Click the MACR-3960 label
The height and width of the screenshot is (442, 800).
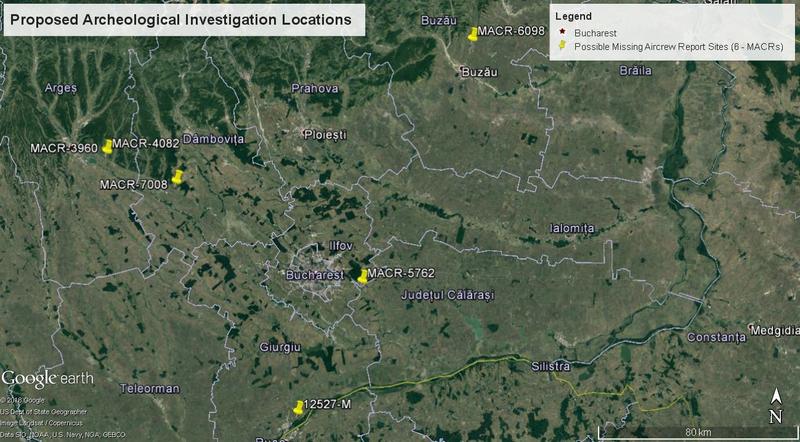(x=64, y=149)
